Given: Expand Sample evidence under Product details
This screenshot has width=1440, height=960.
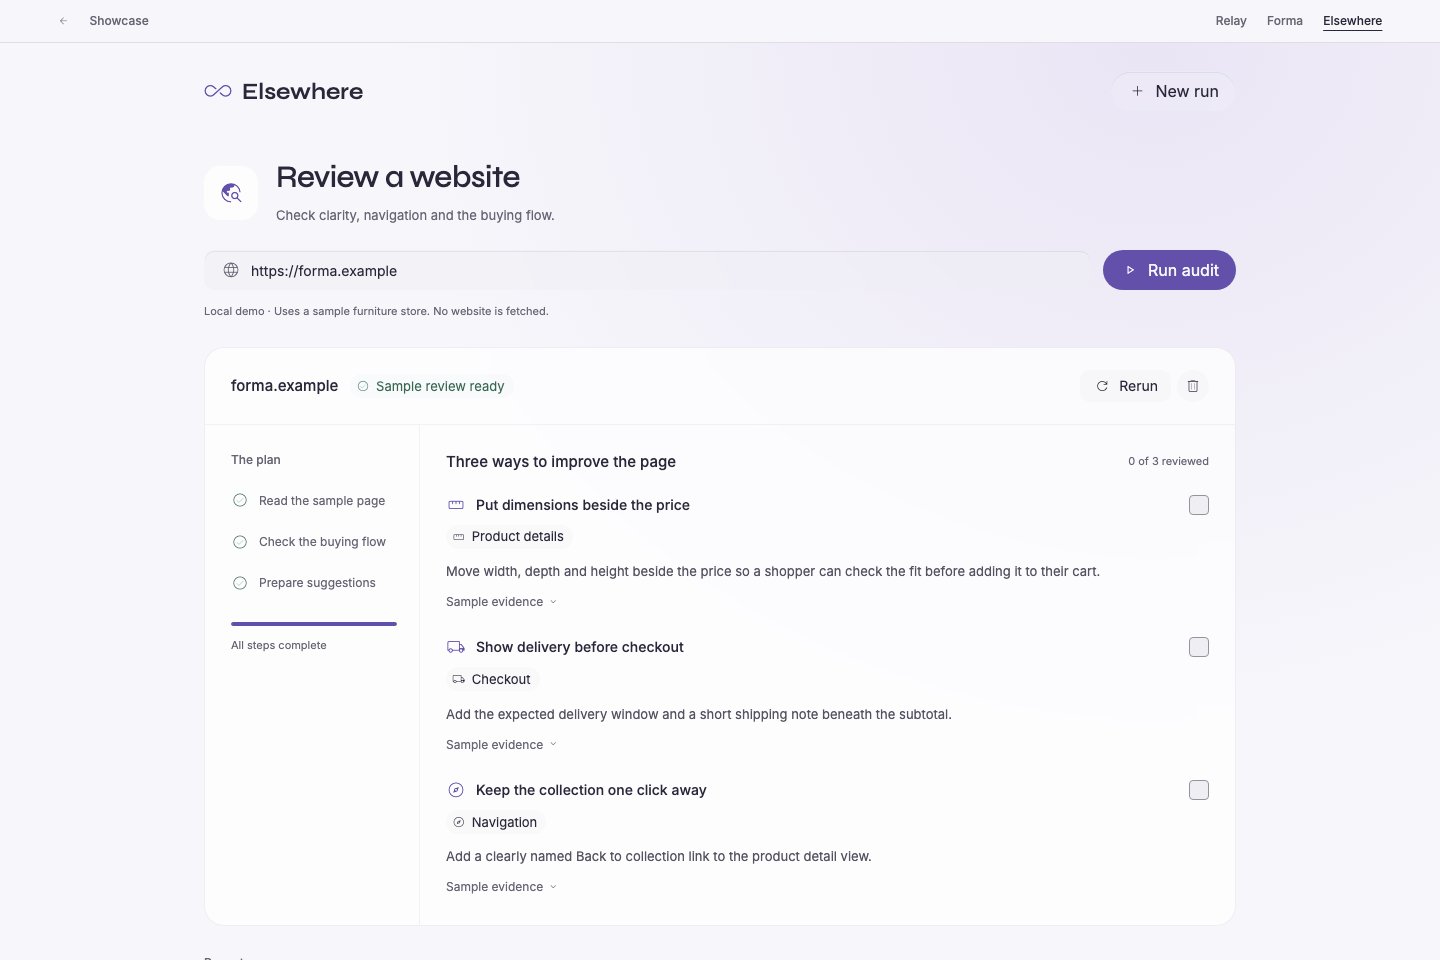Looking at the screenshot, I should pos(502,602).
